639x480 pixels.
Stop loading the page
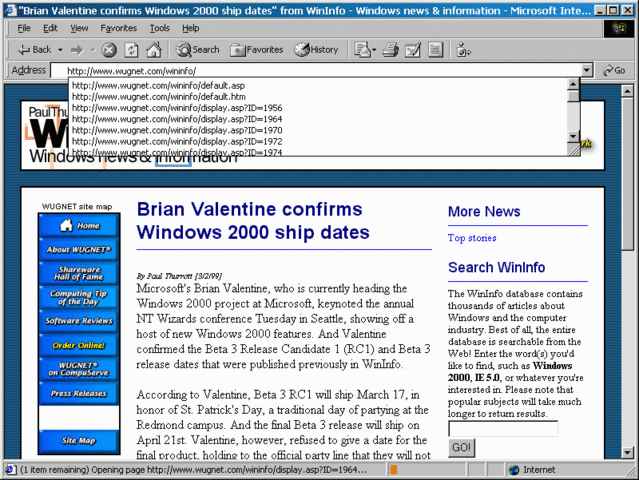point(109,50)
